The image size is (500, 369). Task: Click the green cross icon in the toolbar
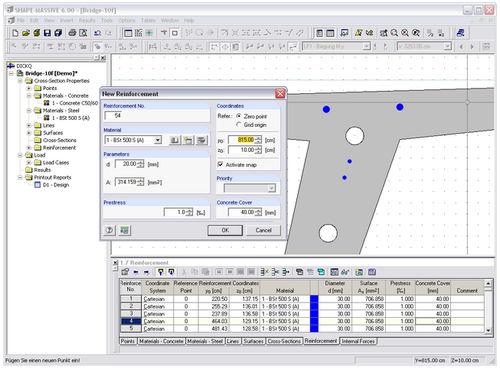pos(149,33)
